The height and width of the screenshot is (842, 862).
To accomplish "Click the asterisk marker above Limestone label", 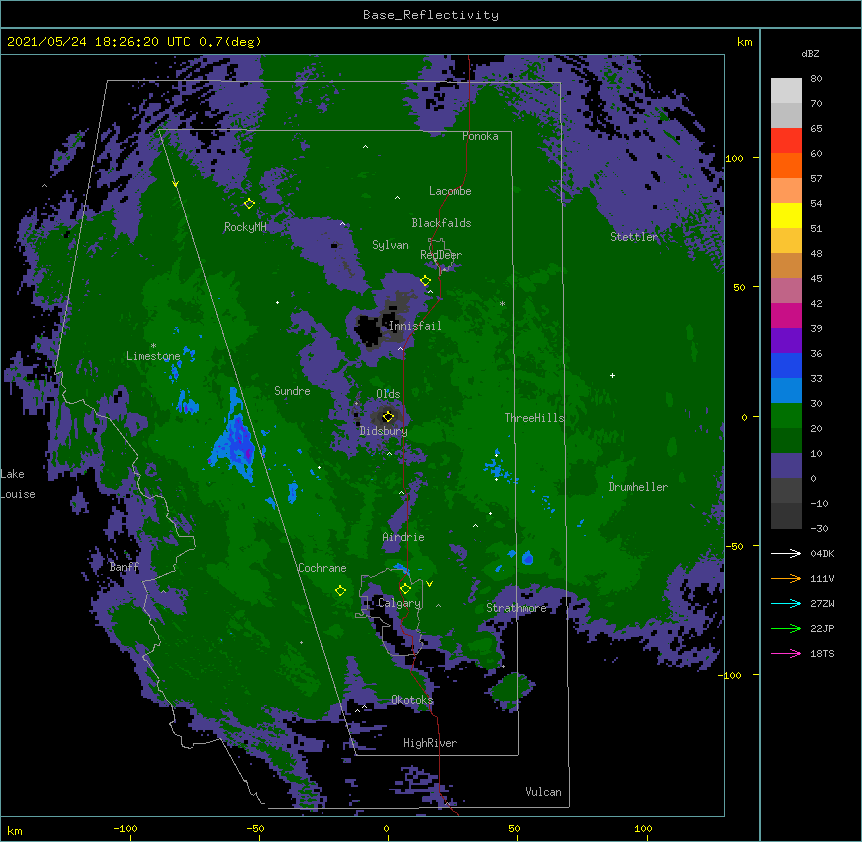I will (x=153, y=346).
